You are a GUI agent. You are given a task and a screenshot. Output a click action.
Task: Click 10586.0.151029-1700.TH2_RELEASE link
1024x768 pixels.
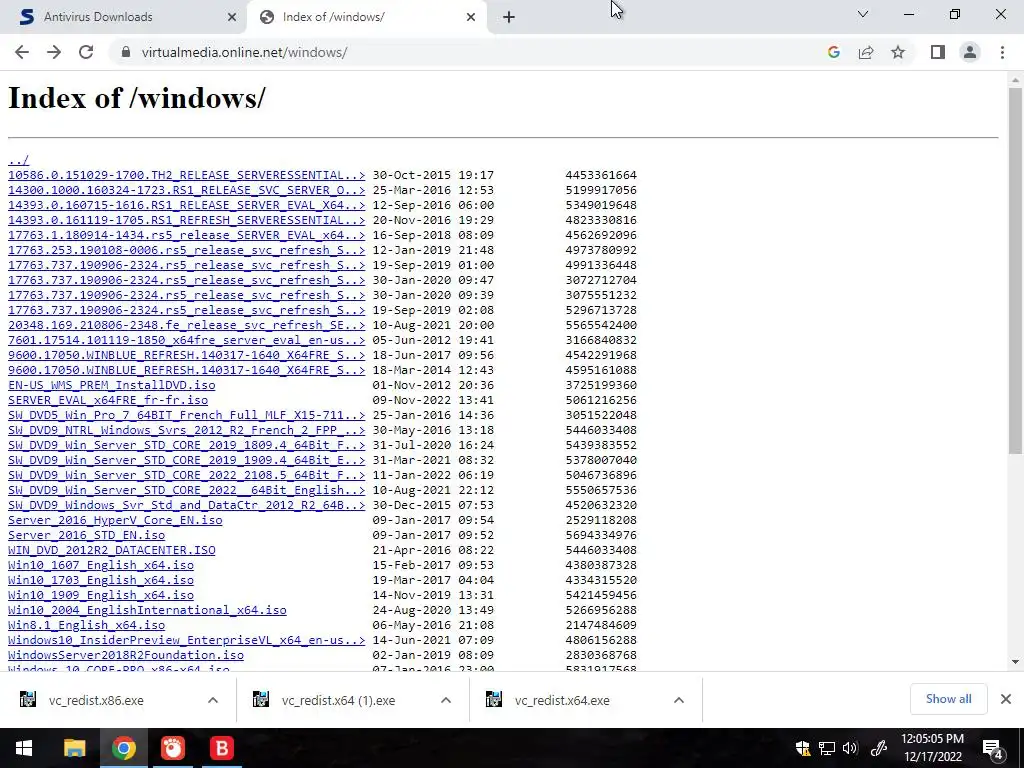186,175
